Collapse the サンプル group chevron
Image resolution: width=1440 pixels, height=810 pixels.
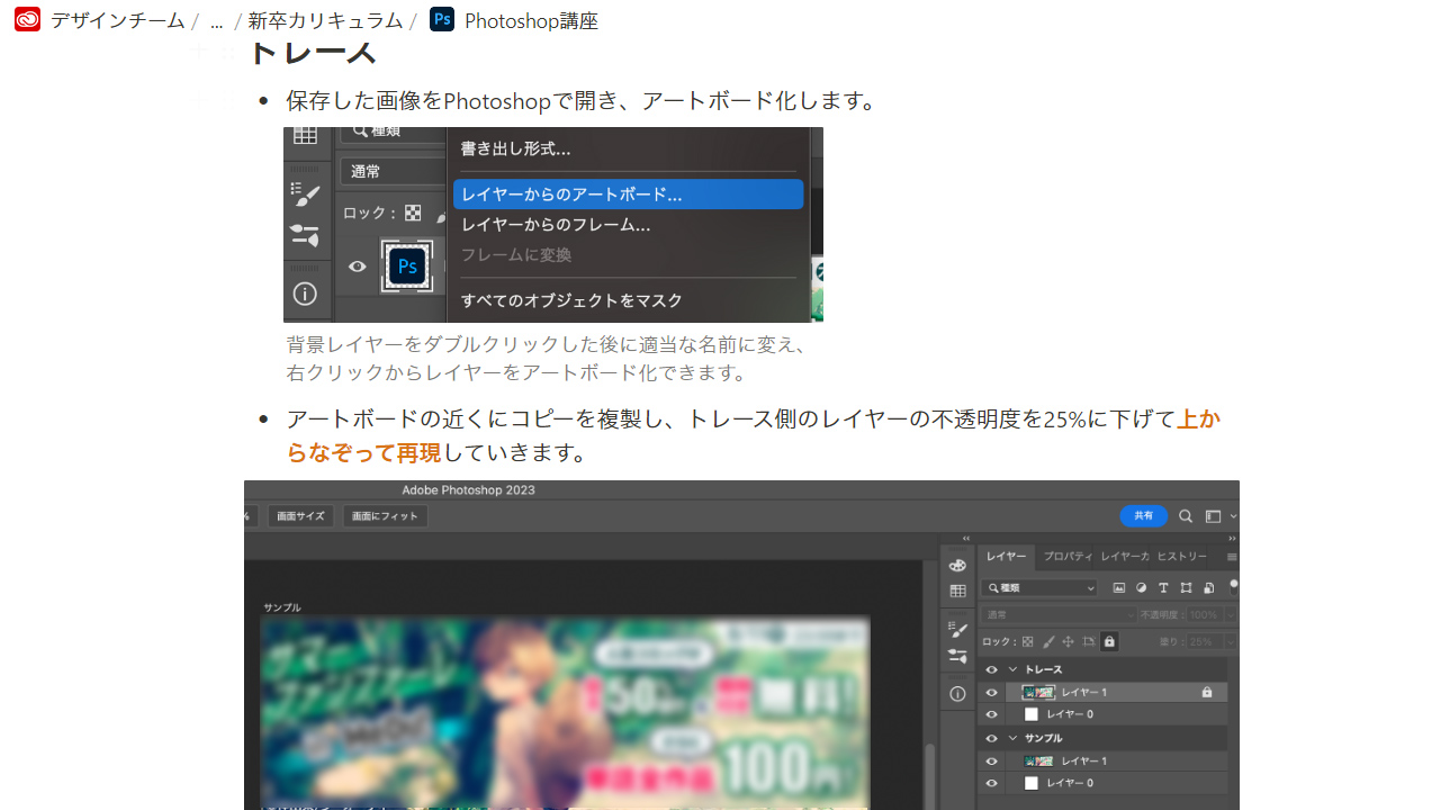[1013, 738]
